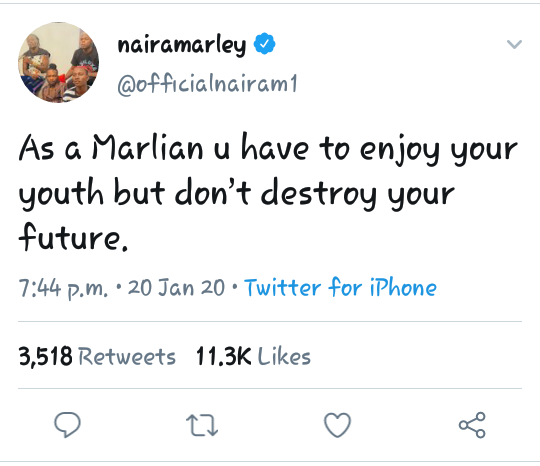The height and width of the screenshot is (466, 540).
Task: Share the tweet via the share icon
Action: [x=472, y=425]
